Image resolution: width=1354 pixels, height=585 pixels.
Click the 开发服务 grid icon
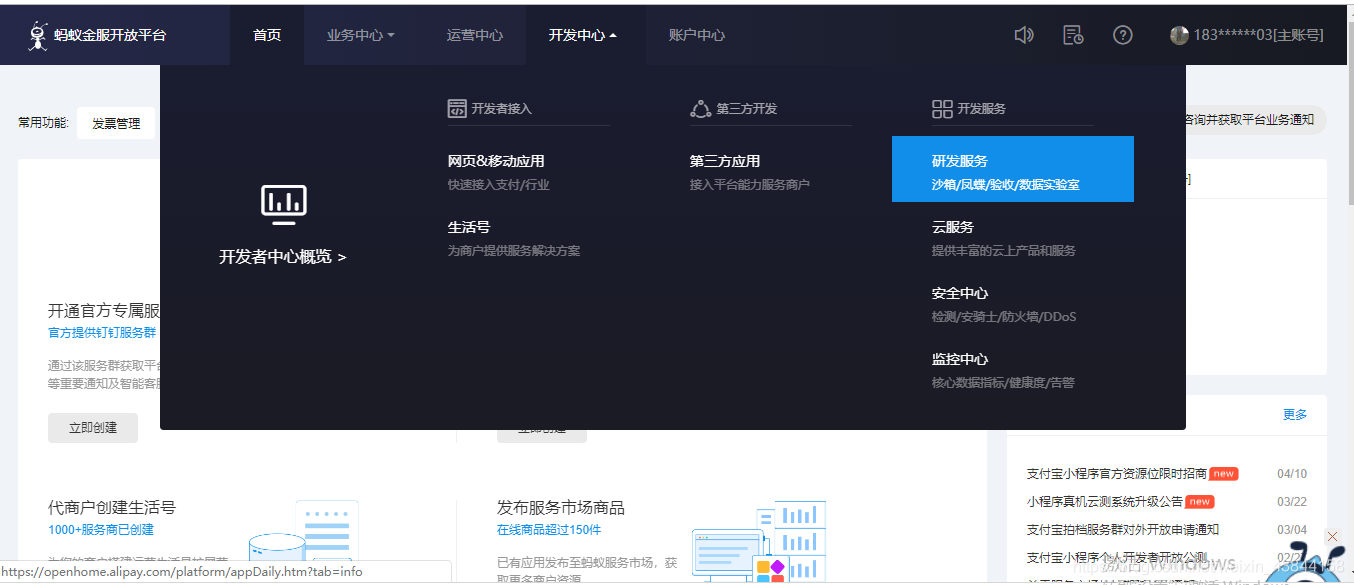point(942,108)
